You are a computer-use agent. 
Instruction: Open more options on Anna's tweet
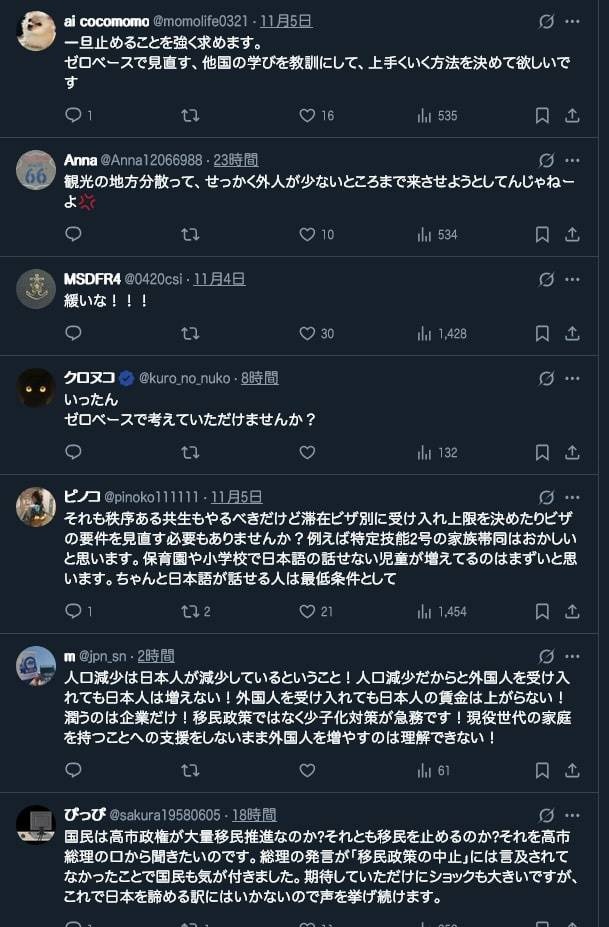point(572,160)
